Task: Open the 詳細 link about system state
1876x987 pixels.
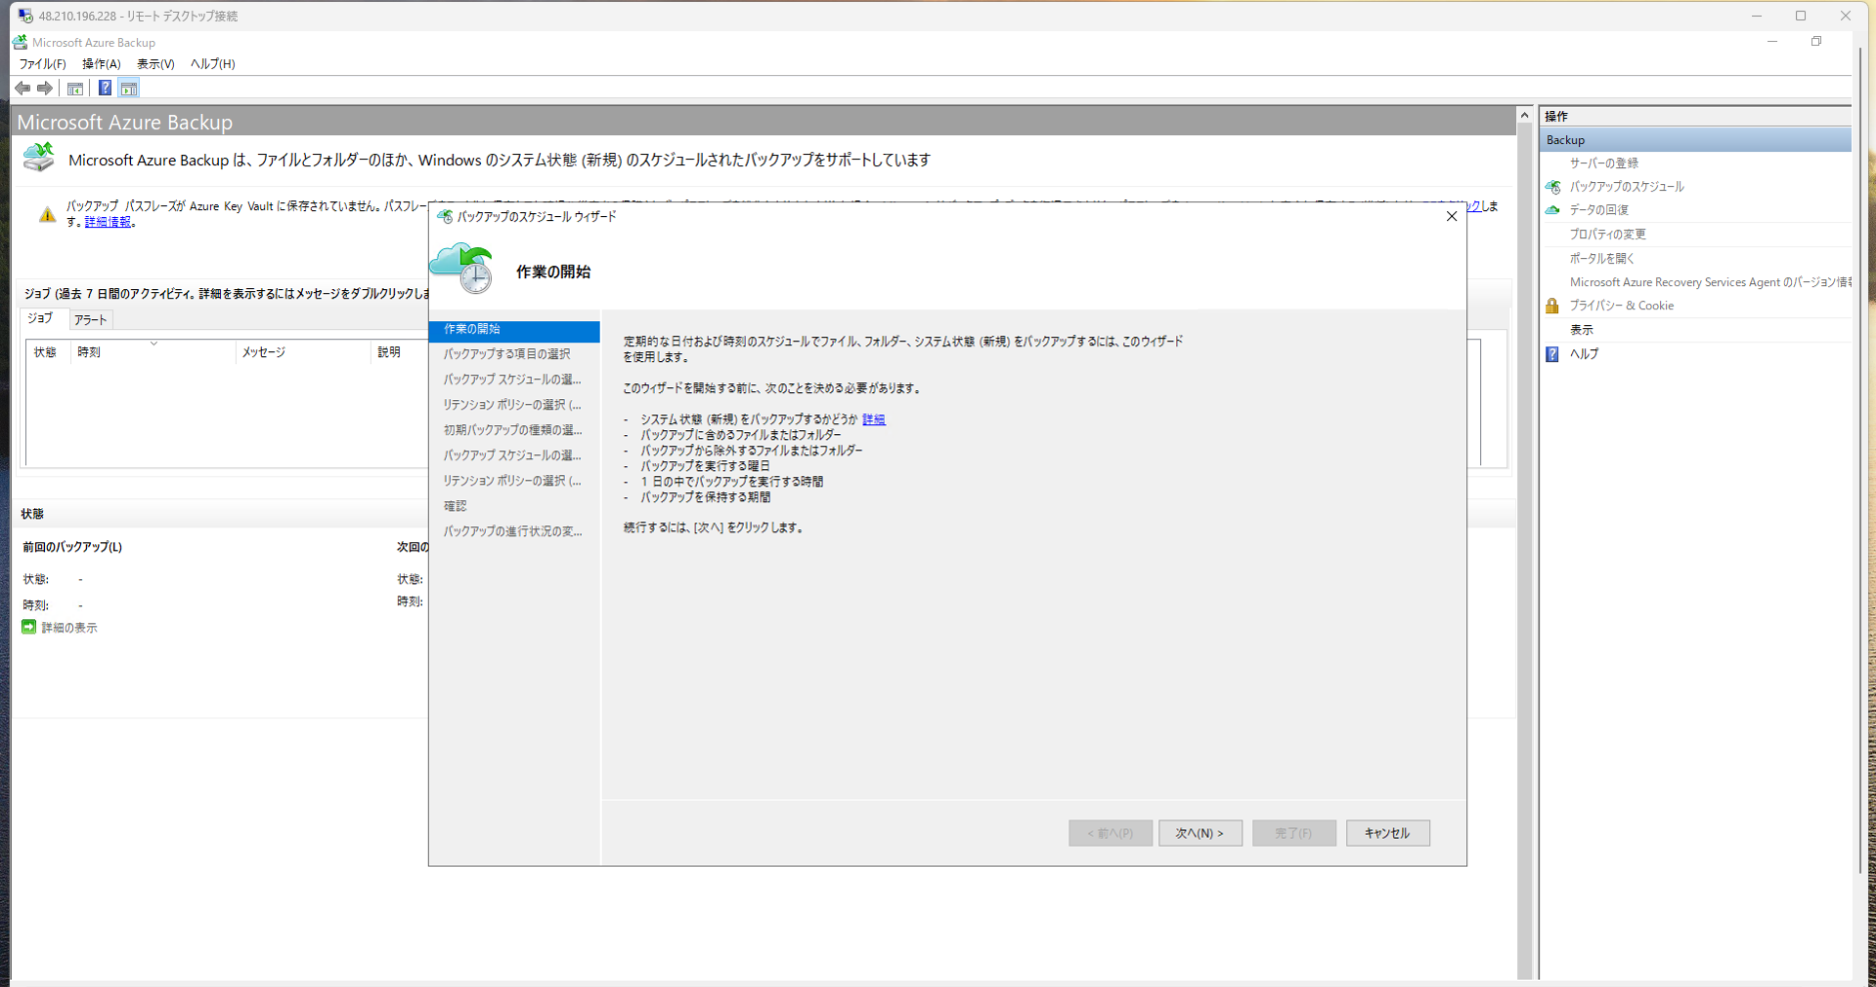Action: (873, 420)
